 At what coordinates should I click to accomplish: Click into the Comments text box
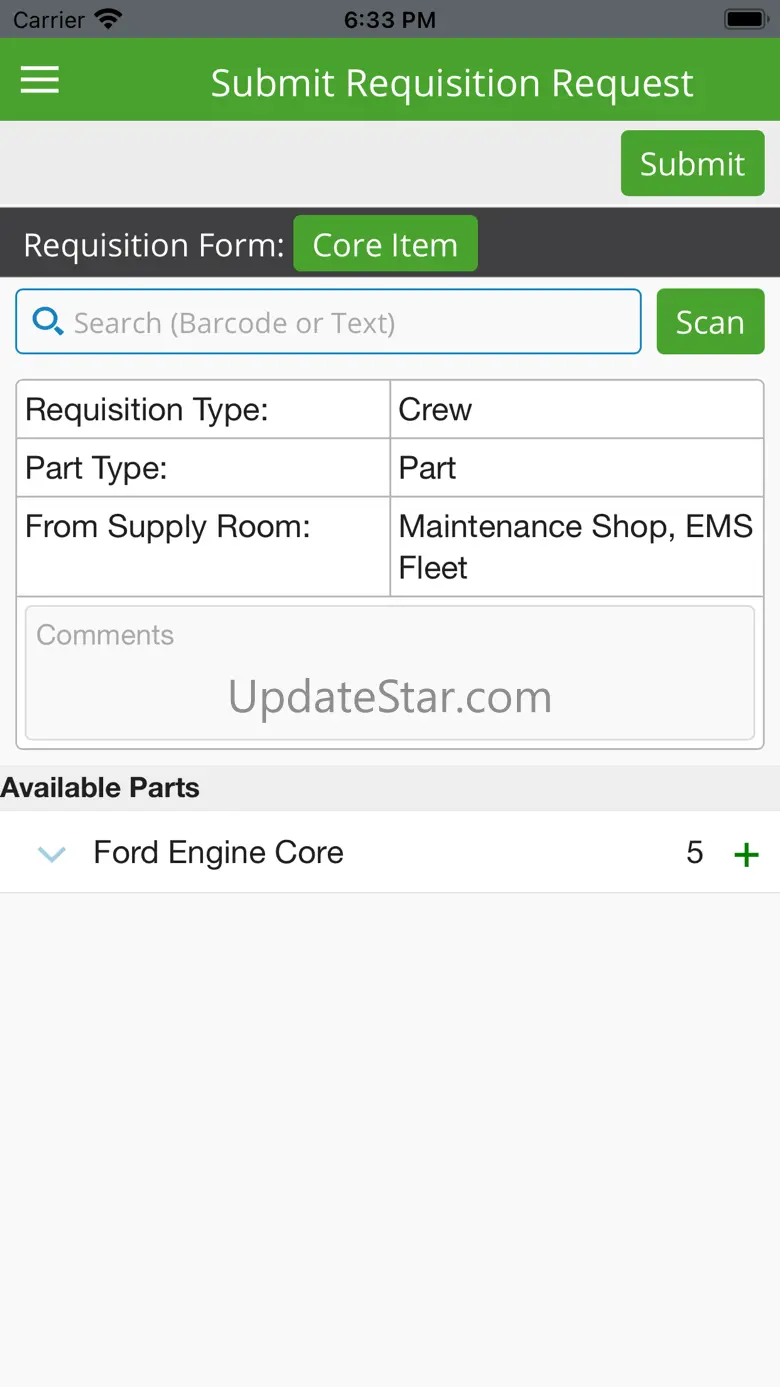tap(390, 673)
